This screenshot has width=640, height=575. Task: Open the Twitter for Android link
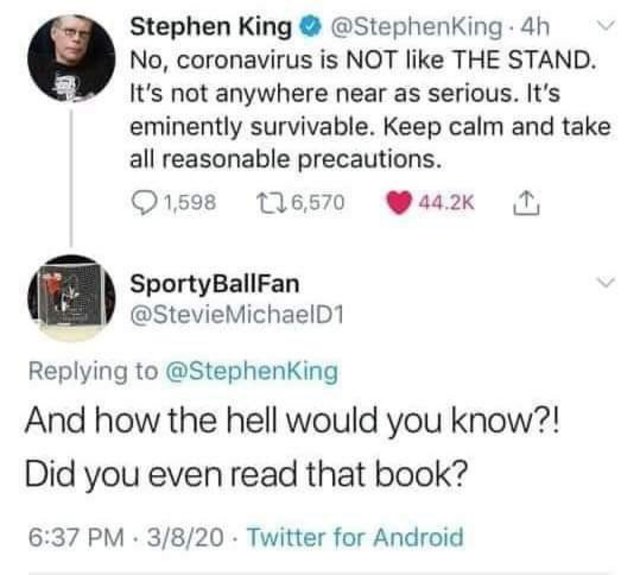coord(356,537)
